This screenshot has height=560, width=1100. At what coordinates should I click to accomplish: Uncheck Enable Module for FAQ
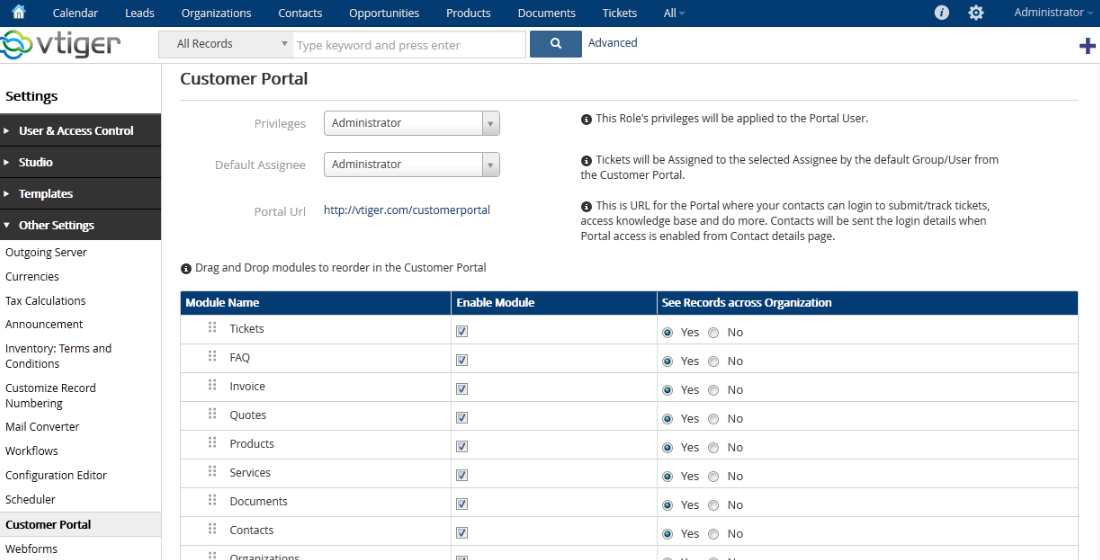tap(462, 360)
